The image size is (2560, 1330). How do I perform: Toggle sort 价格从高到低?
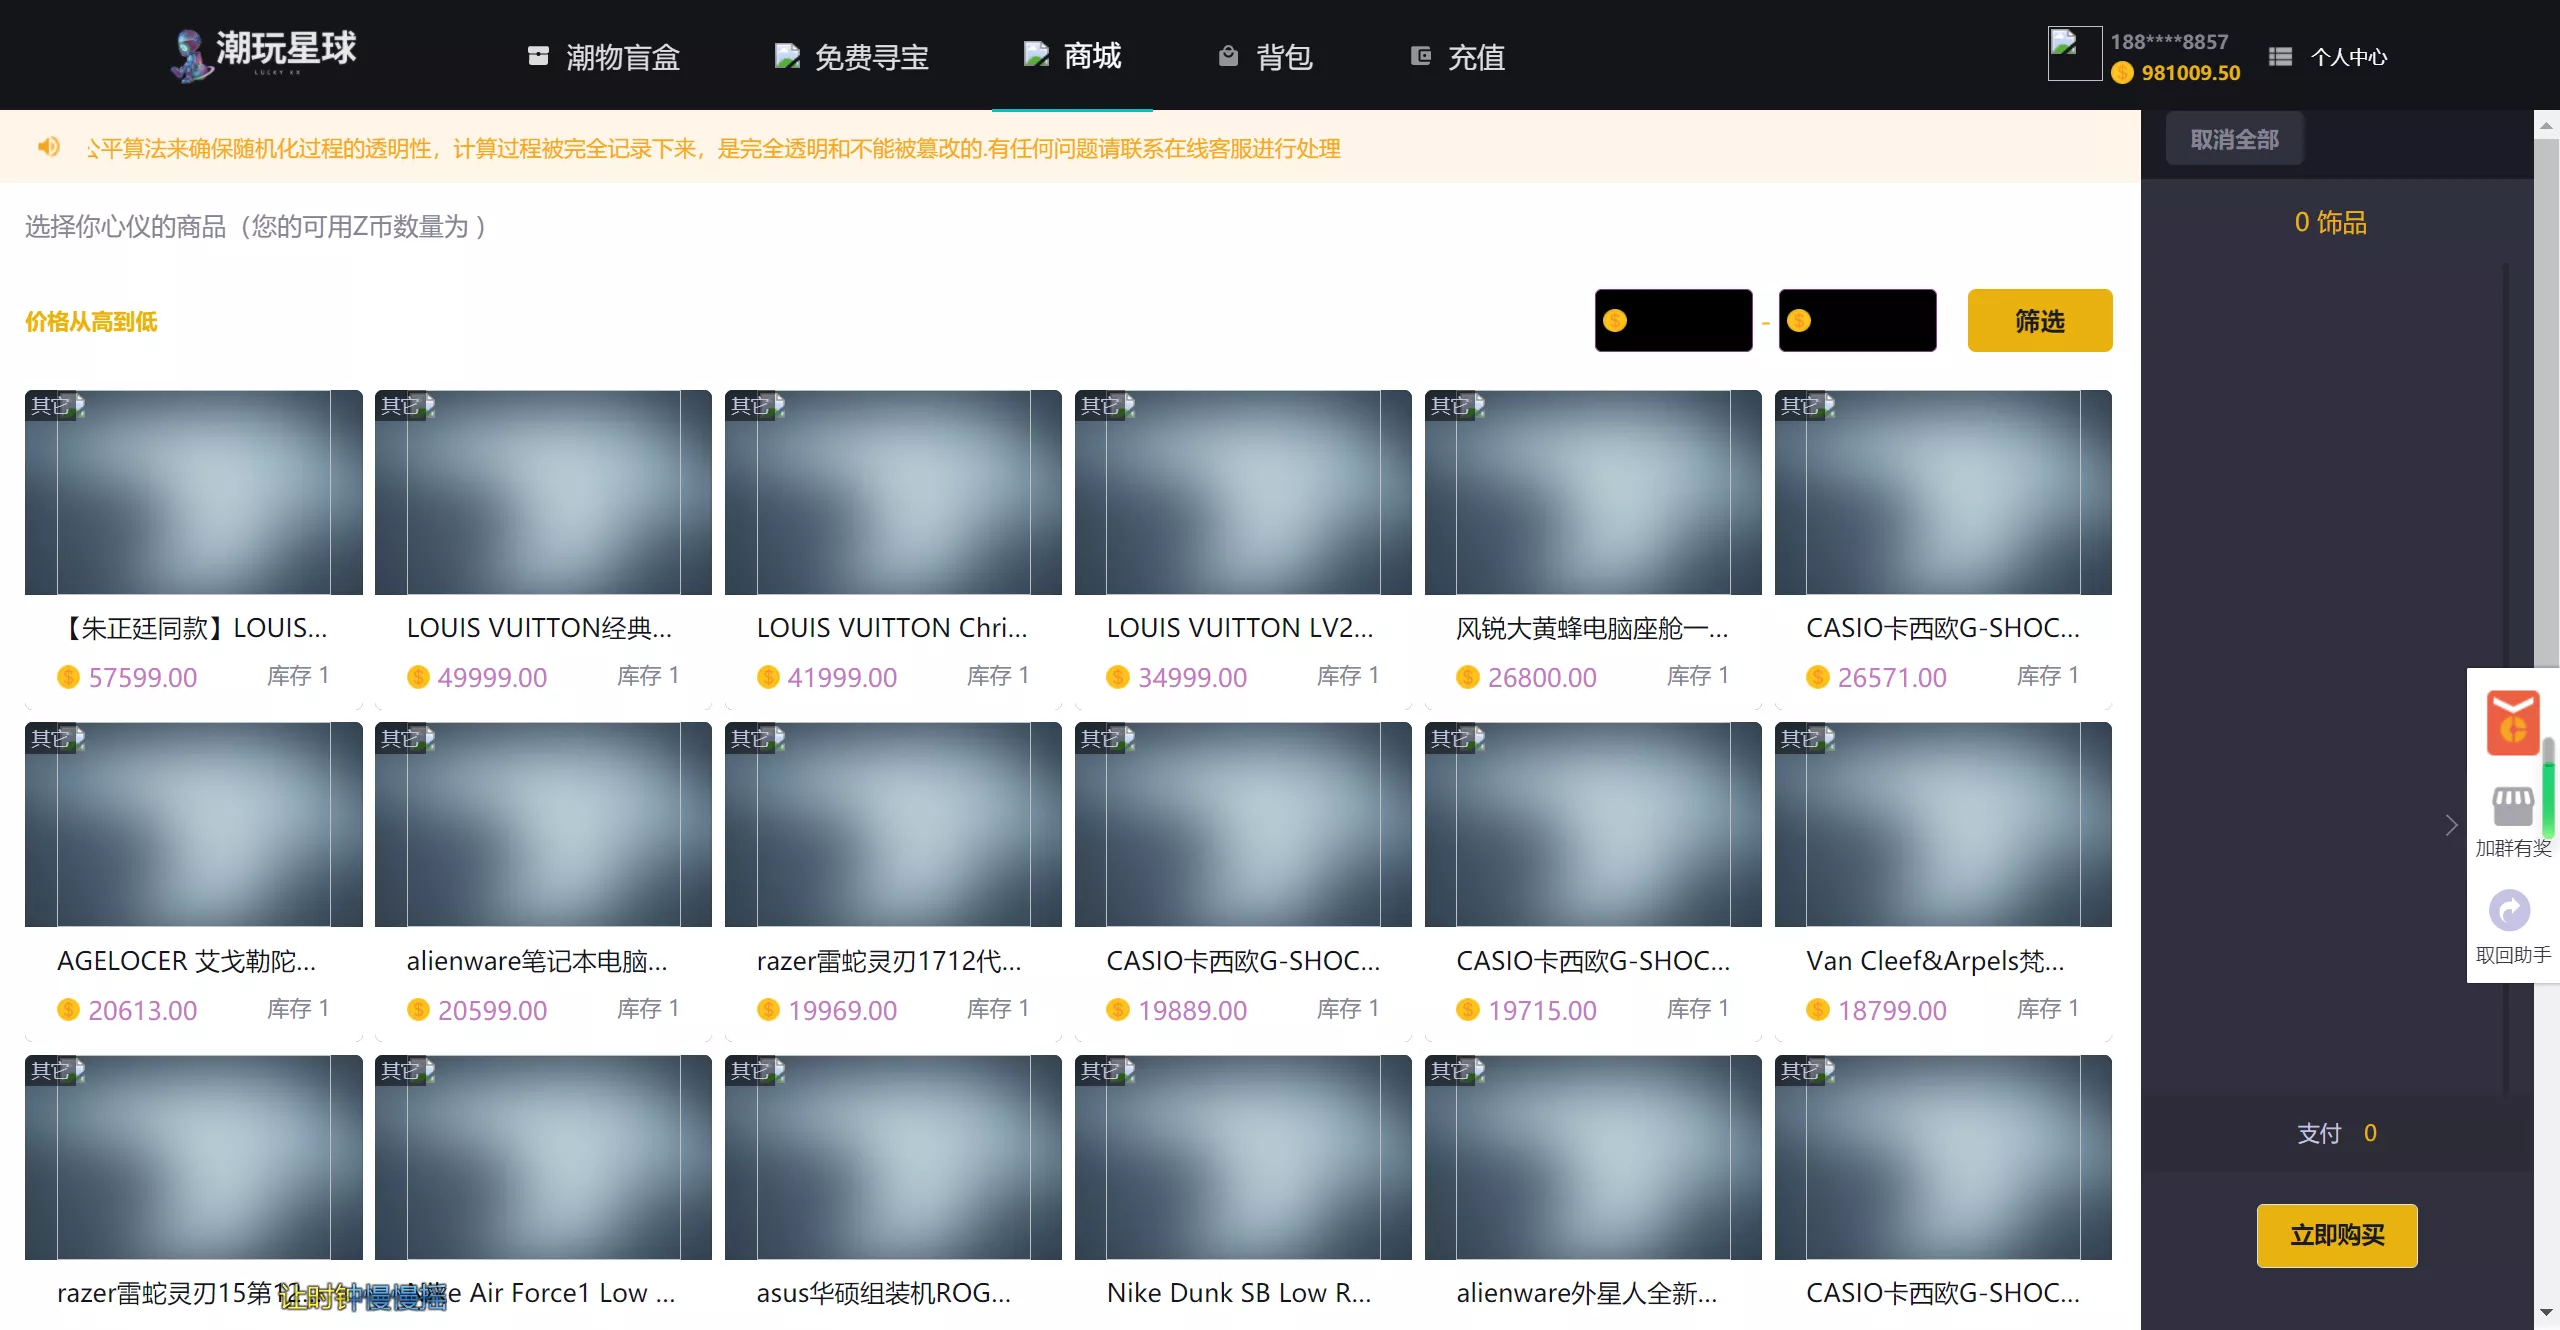(91, 321)
